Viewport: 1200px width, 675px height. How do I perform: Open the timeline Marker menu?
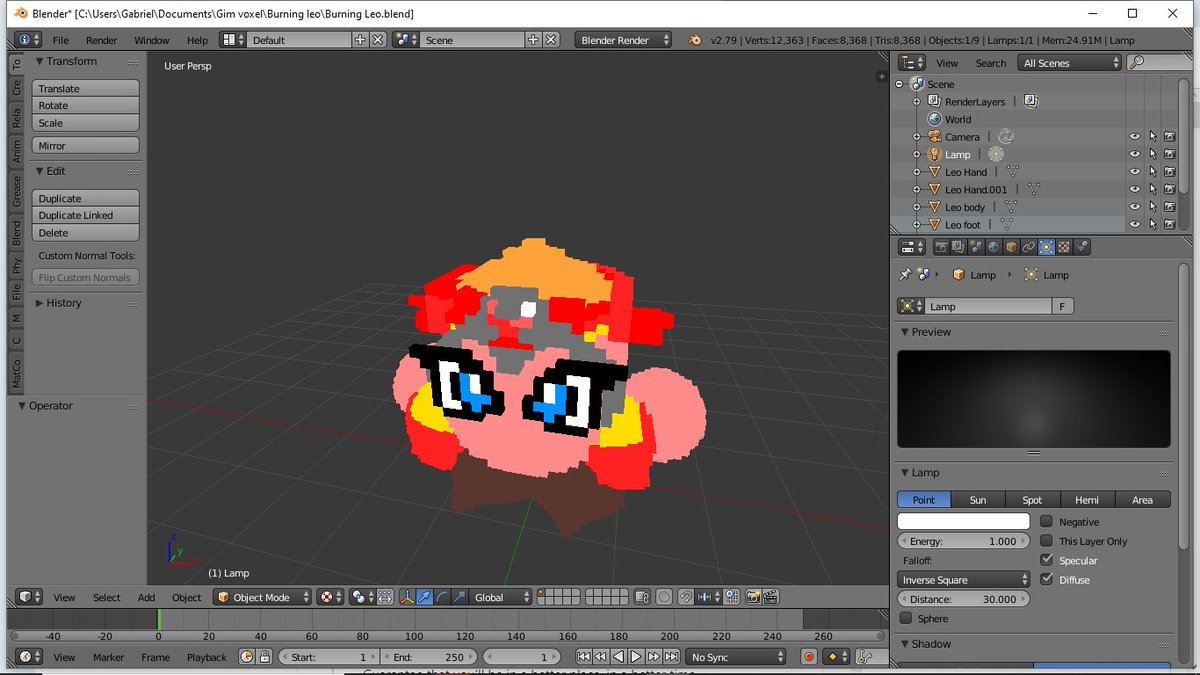[108, 657]
